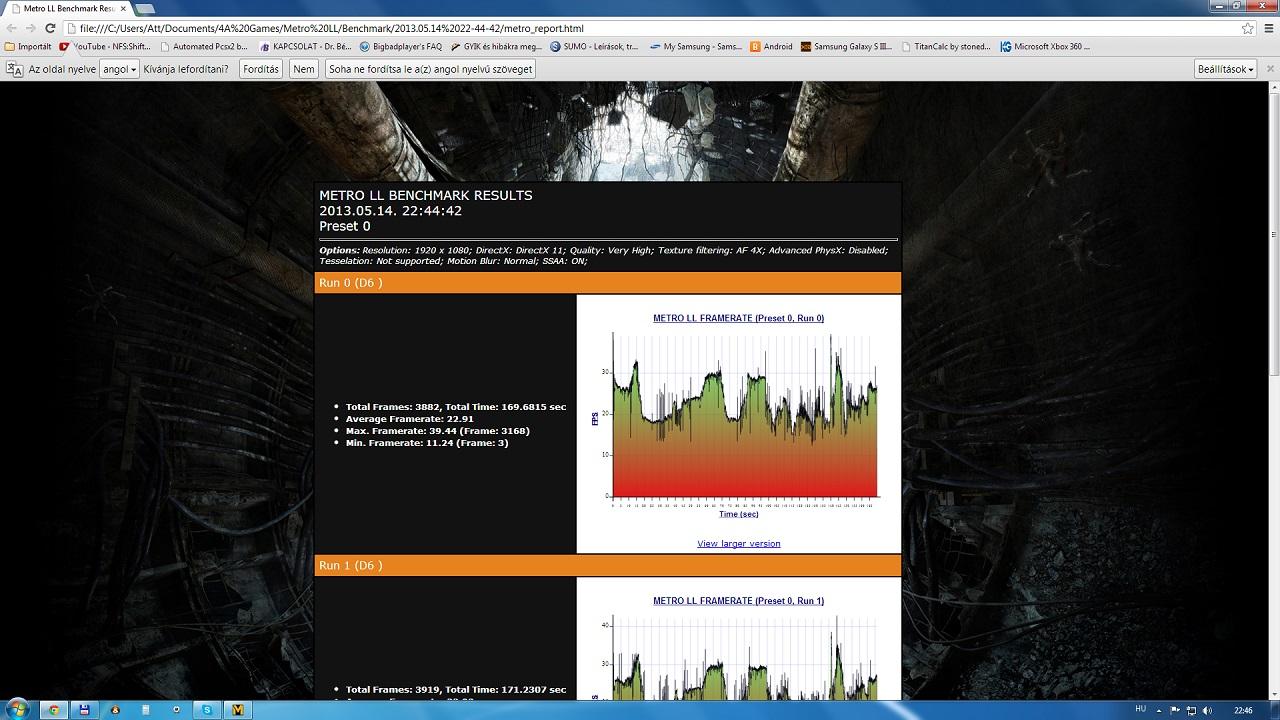The height and width of the screenshot is (720, 1280).
Task: Click the floppy disk icon on the taskbar
Action: [x=85, y=710]
